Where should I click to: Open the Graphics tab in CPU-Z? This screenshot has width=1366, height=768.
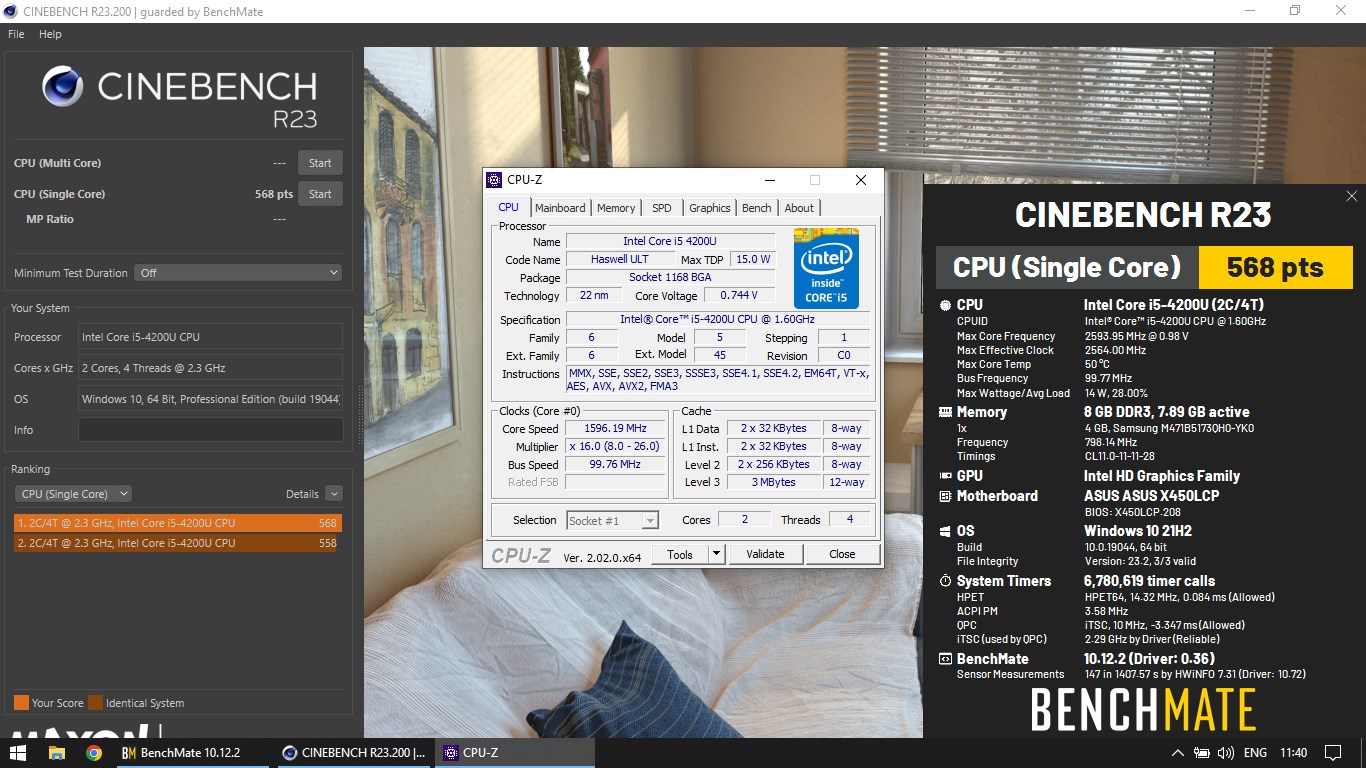[x=710, y=208]
